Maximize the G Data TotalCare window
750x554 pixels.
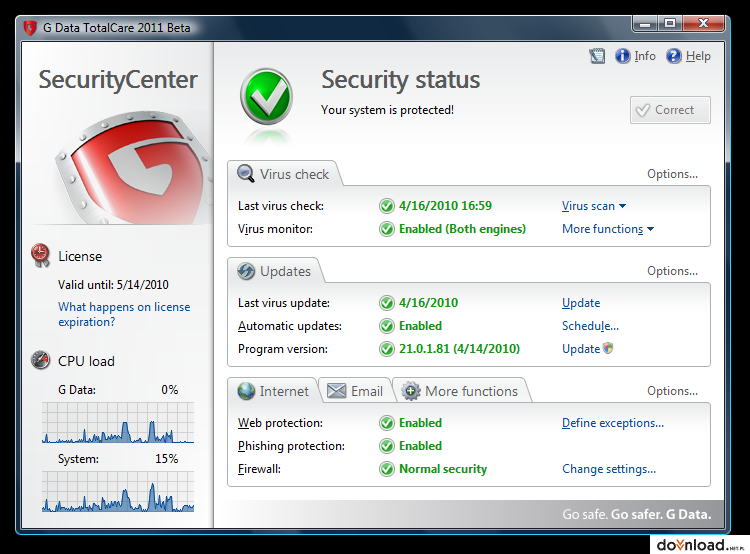670,23
